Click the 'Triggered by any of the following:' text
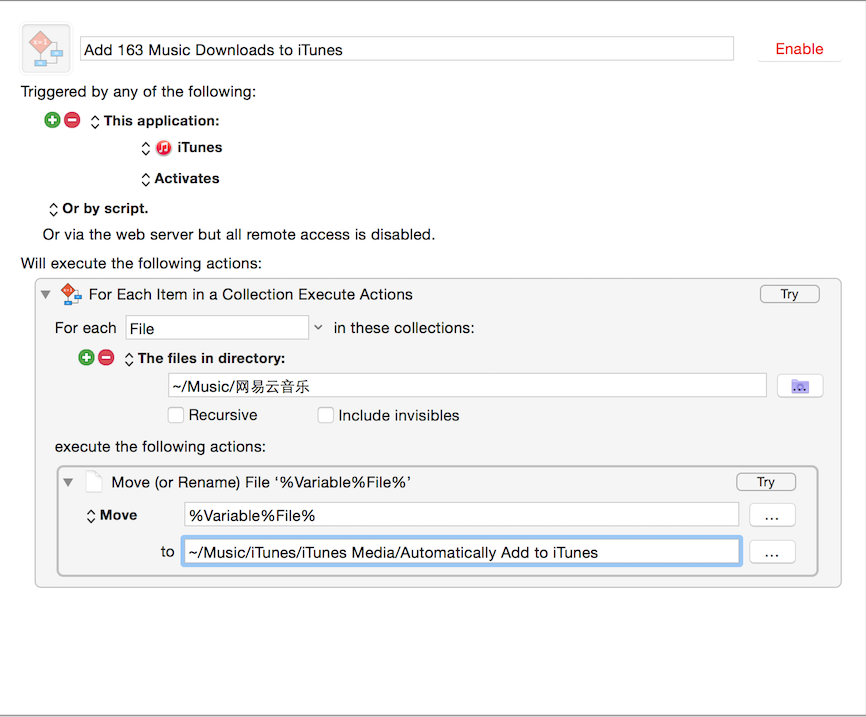Image resolution: width=866 pixels, height=717 pixels. [139, 92]
